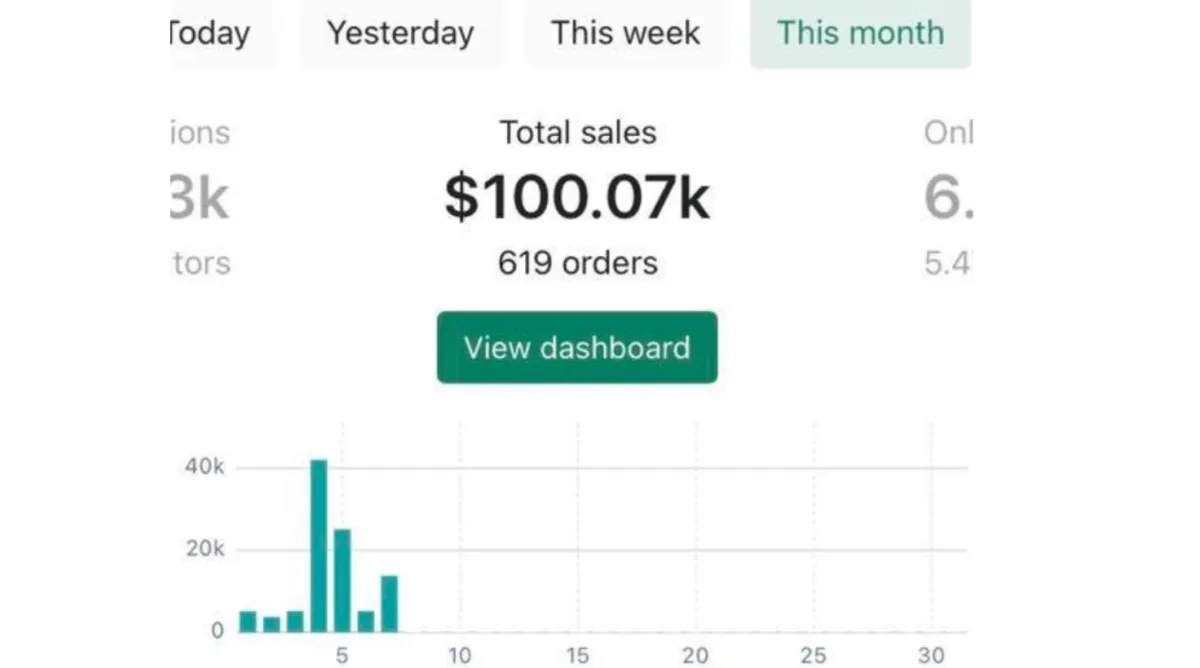Click the 40k y-axis label
The height and width of the screenshot is (668, 1200).
click(x=205, y=467)
